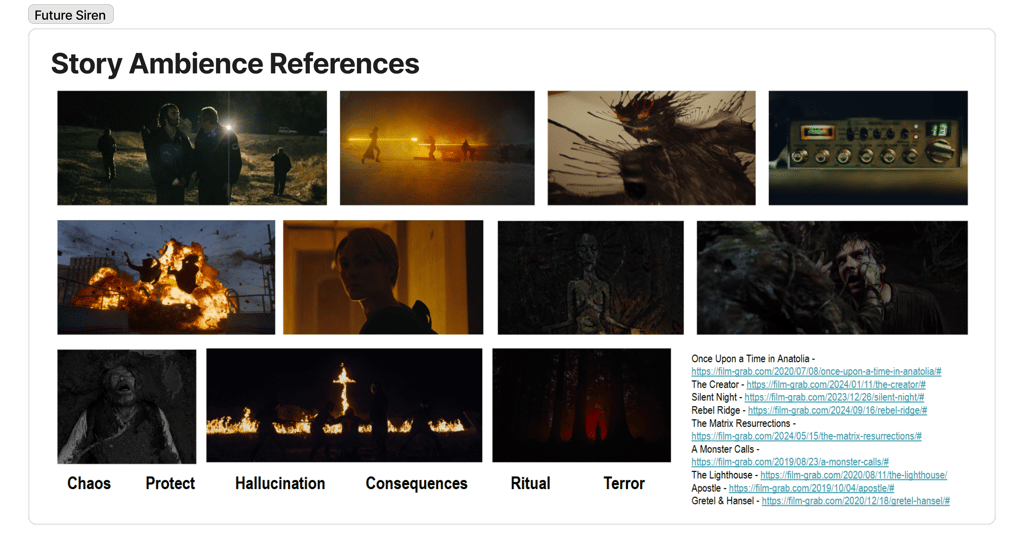This screenshot has height=553, width=1024.
Task: Click the Story Ambience References heading
Action: (x=235, y=63)
